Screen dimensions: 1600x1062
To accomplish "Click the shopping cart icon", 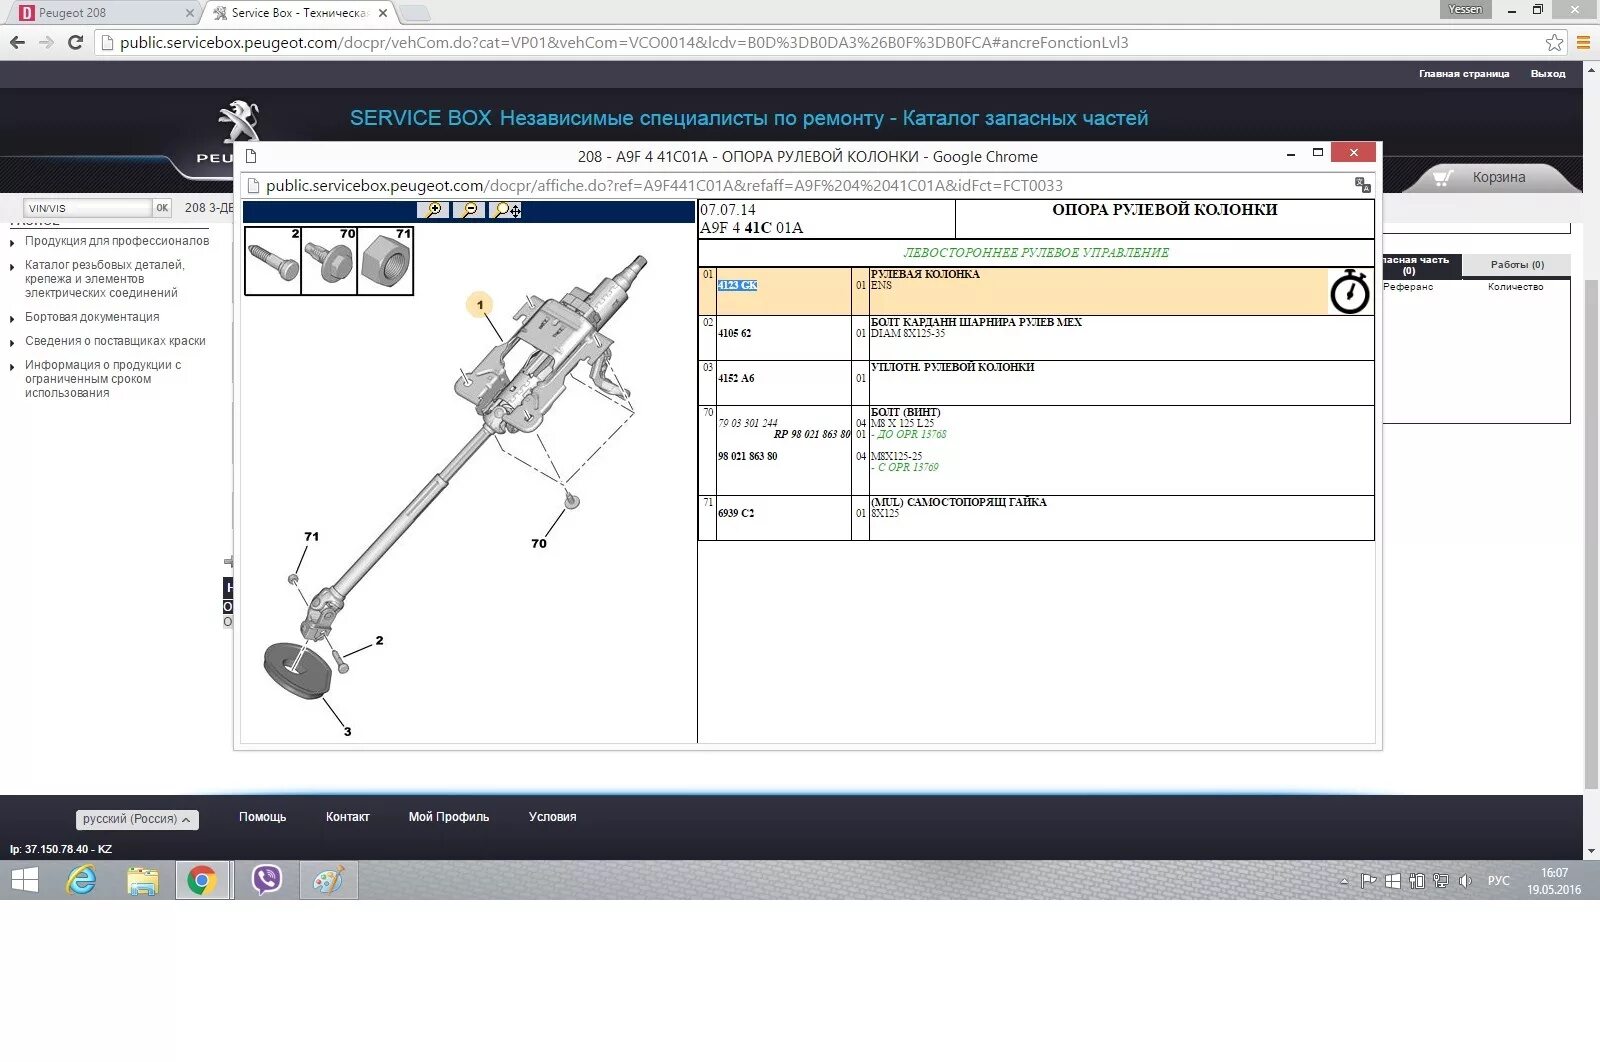I will coord(1442,178).
